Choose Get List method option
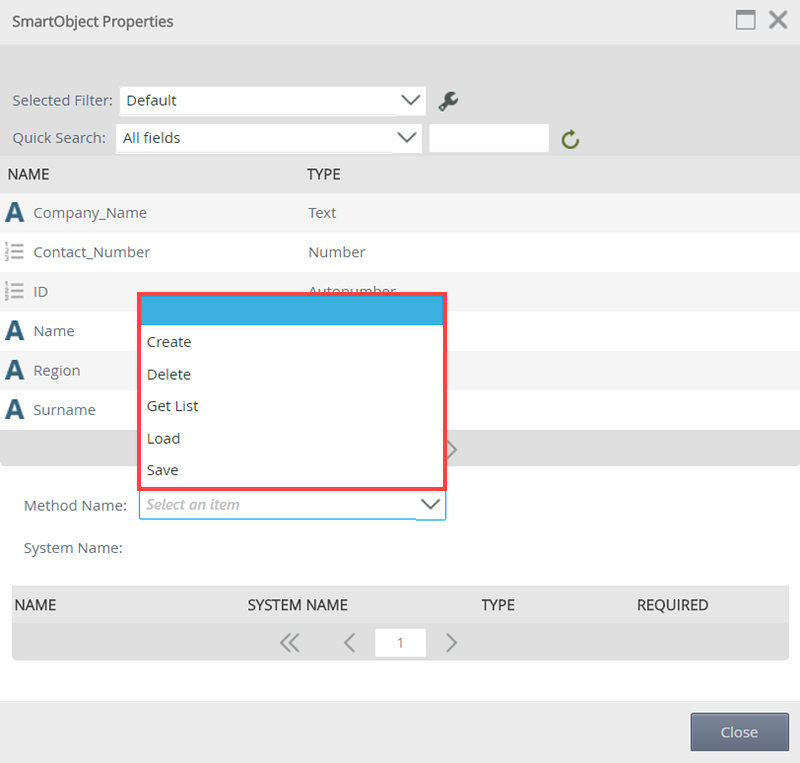 173,406
